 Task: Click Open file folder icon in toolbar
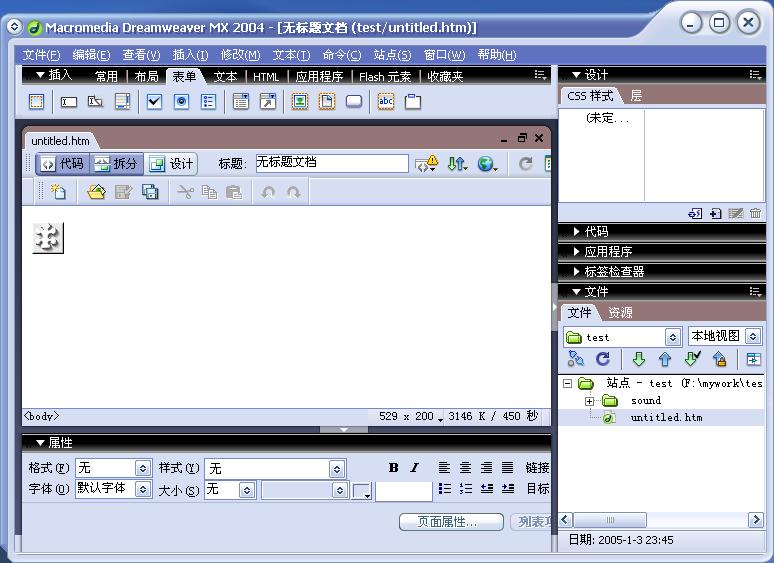point(96,191)
